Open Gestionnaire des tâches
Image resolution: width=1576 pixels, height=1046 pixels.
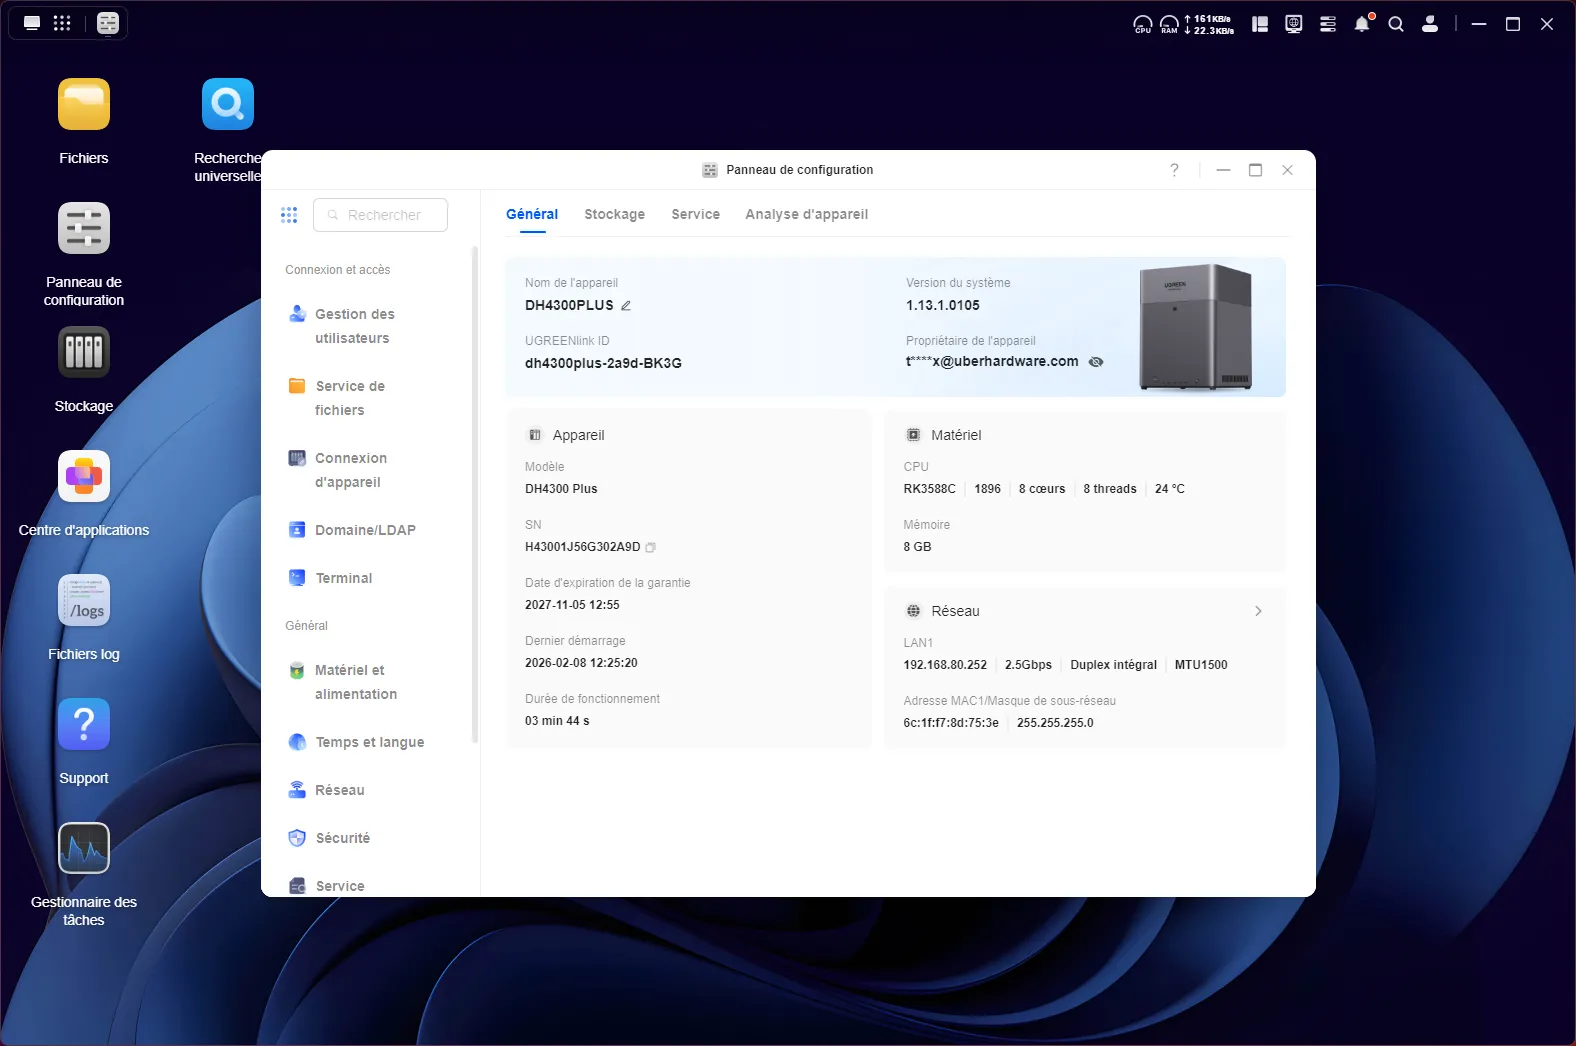84,849
